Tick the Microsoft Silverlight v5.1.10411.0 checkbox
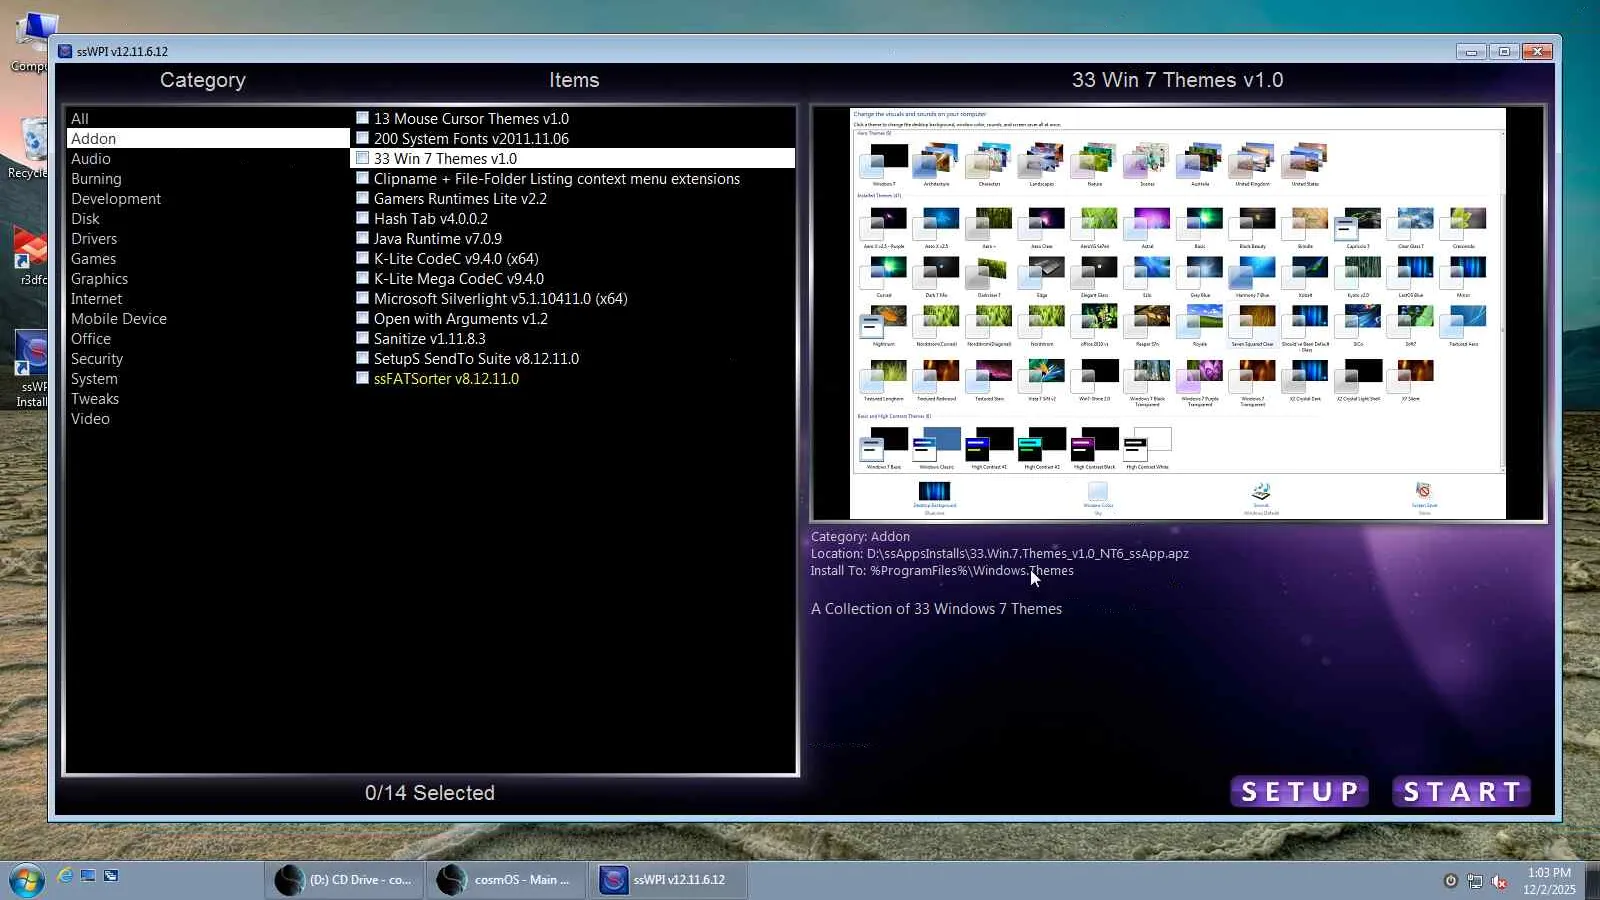Screen dimensions: 1600x900 (x=363, y=298)
